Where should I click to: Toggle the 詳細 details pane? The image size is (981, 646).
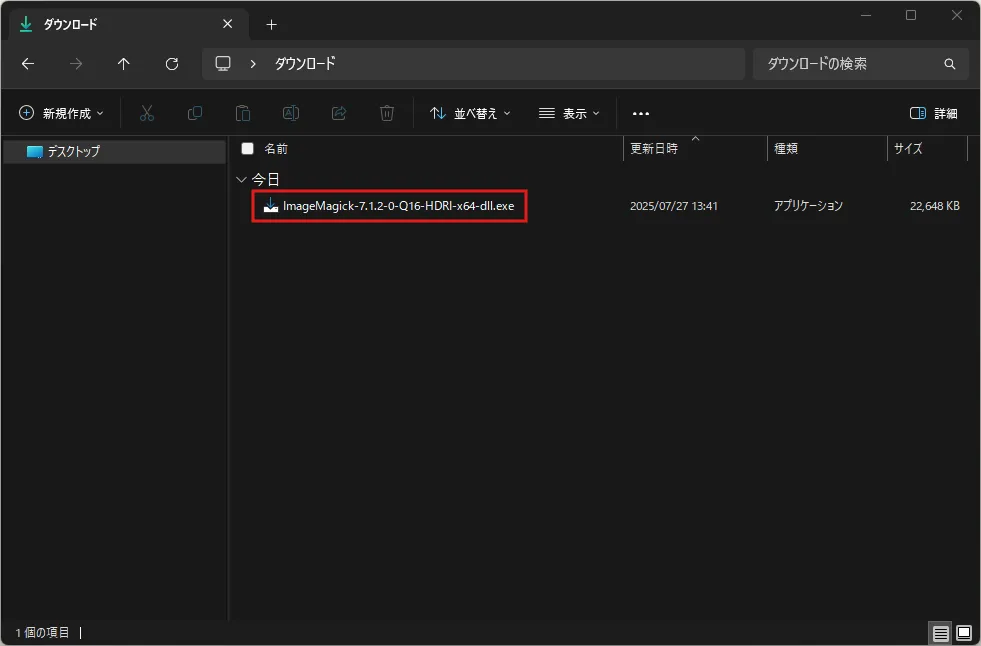pos(933,113)
